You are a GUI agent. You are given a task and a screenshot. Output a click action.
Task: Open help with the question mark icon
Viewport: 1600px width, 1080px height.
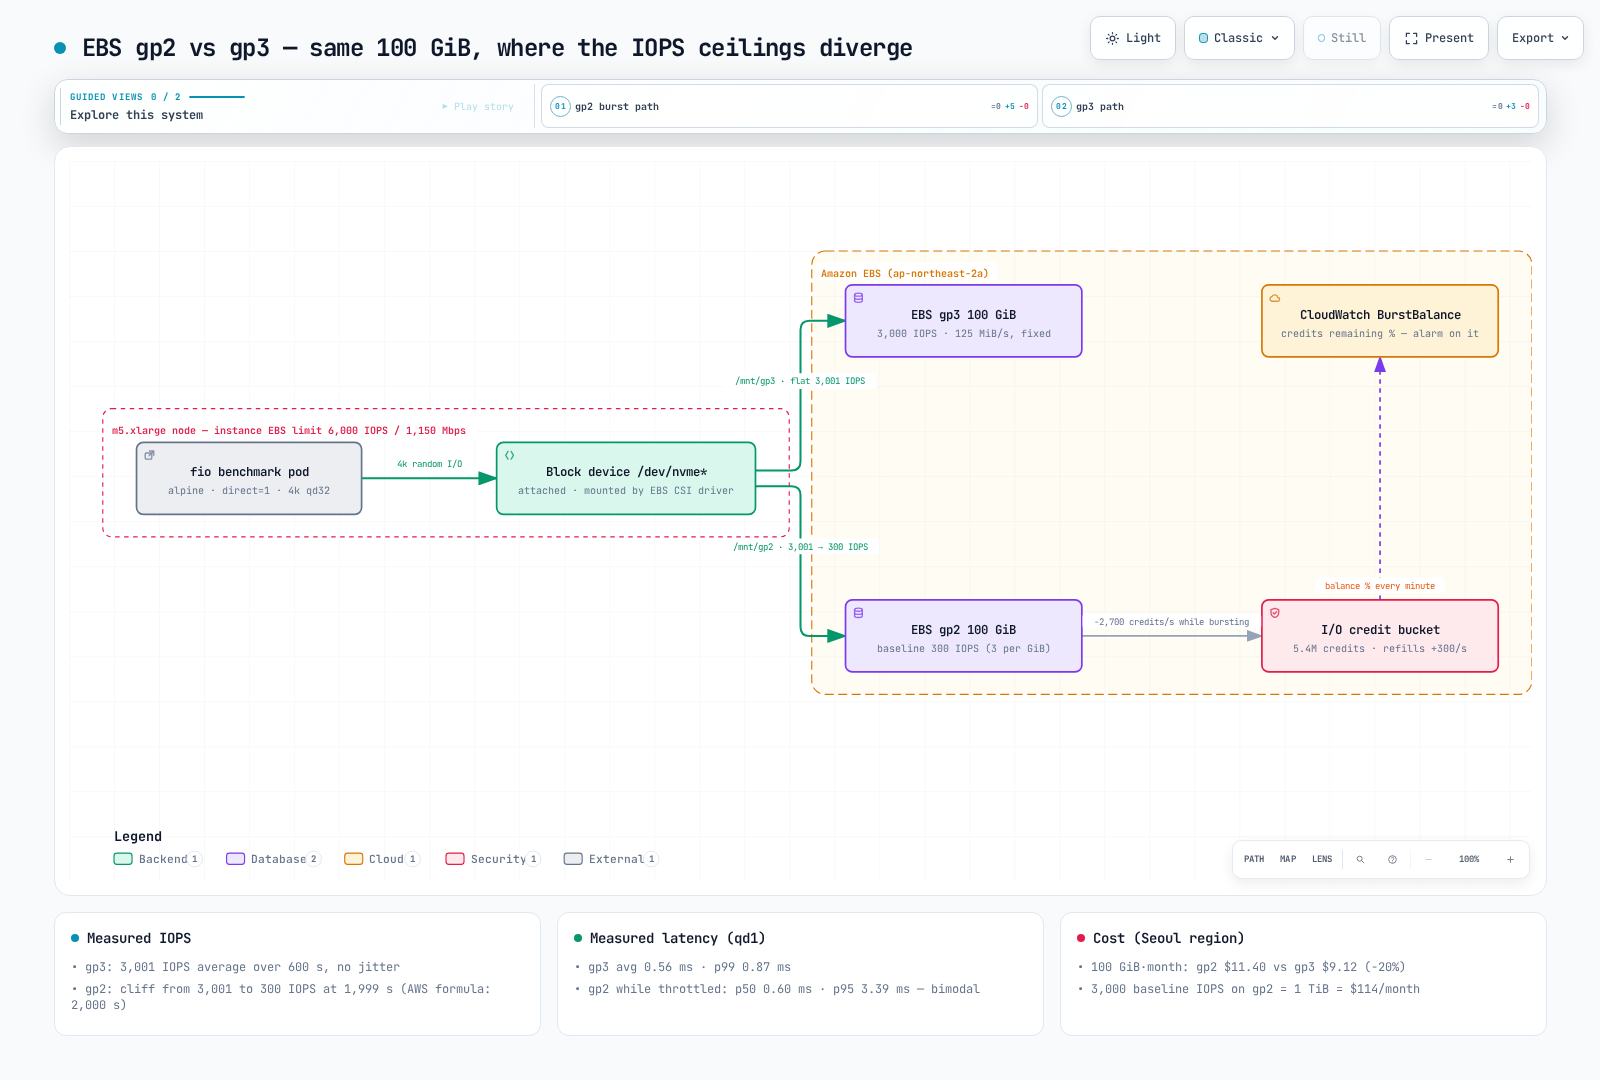point(1392,859)
